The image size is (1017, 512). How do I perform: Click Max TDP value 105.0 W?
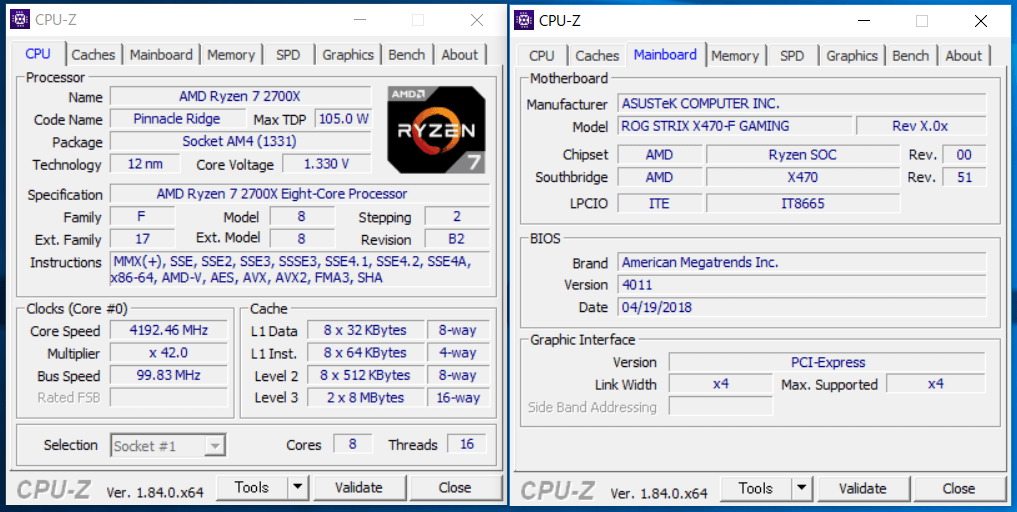point(343,119)
